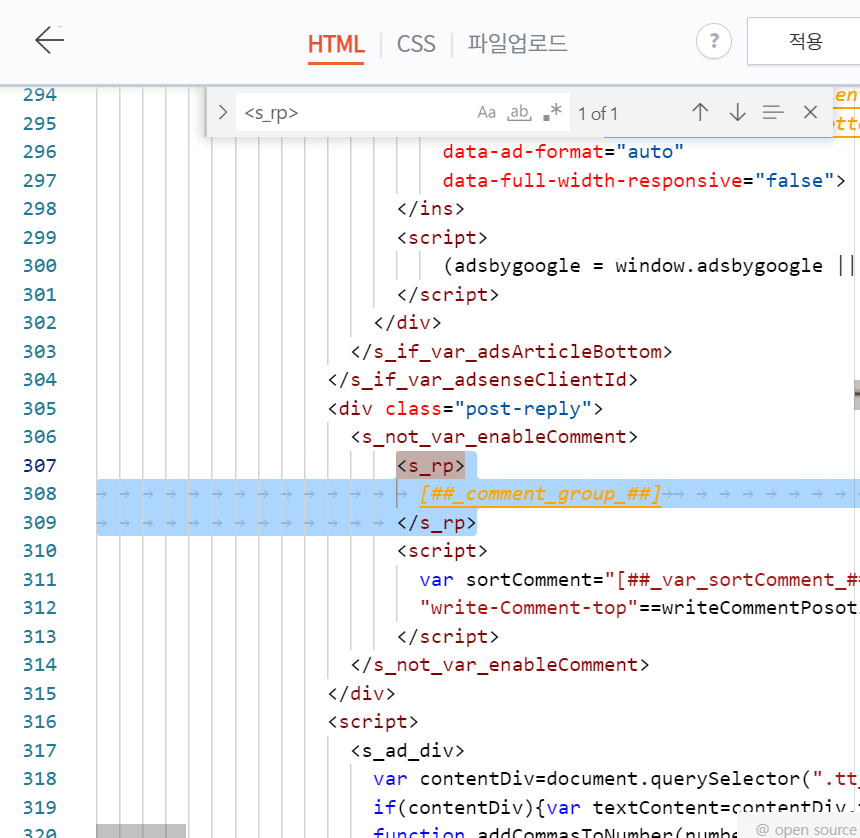Click the <script> tag on line 299
Viewport: 860px width, 838px height.
pos(442,237)
